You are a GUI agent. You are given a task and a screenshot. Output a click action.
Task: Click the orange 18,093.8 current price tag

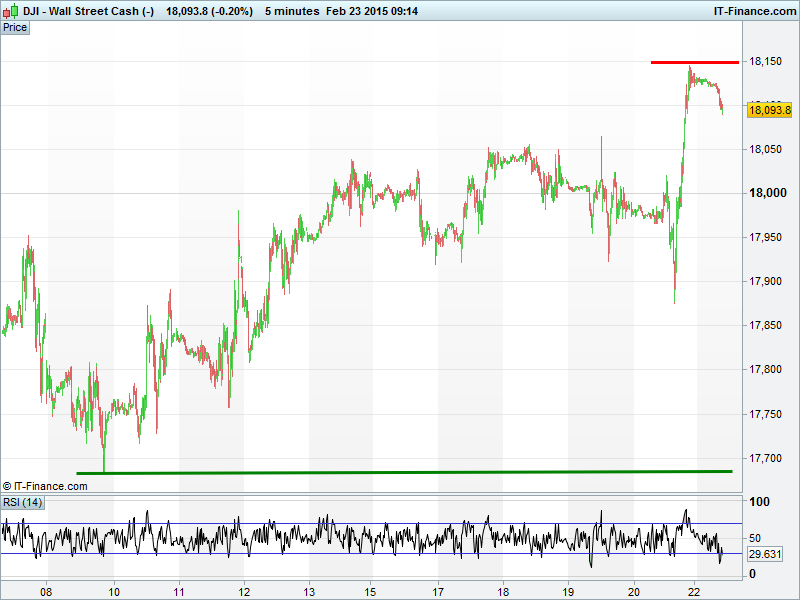(769, 110)
